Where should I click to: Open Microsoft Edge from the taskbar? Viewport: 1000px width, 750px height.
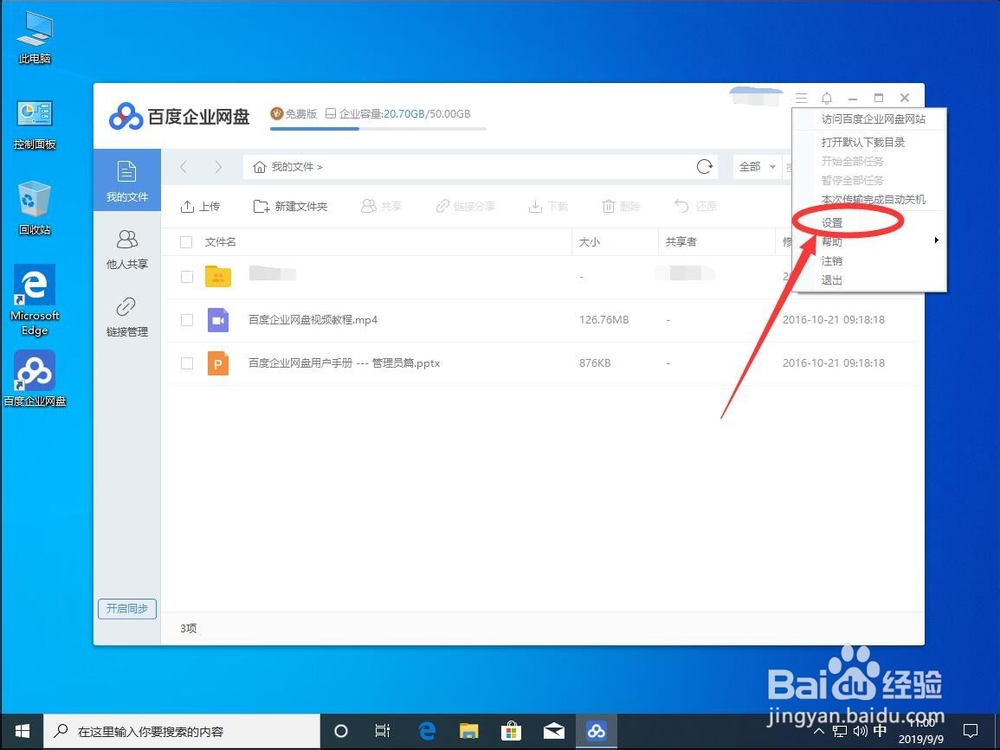[x=424, y=730]
